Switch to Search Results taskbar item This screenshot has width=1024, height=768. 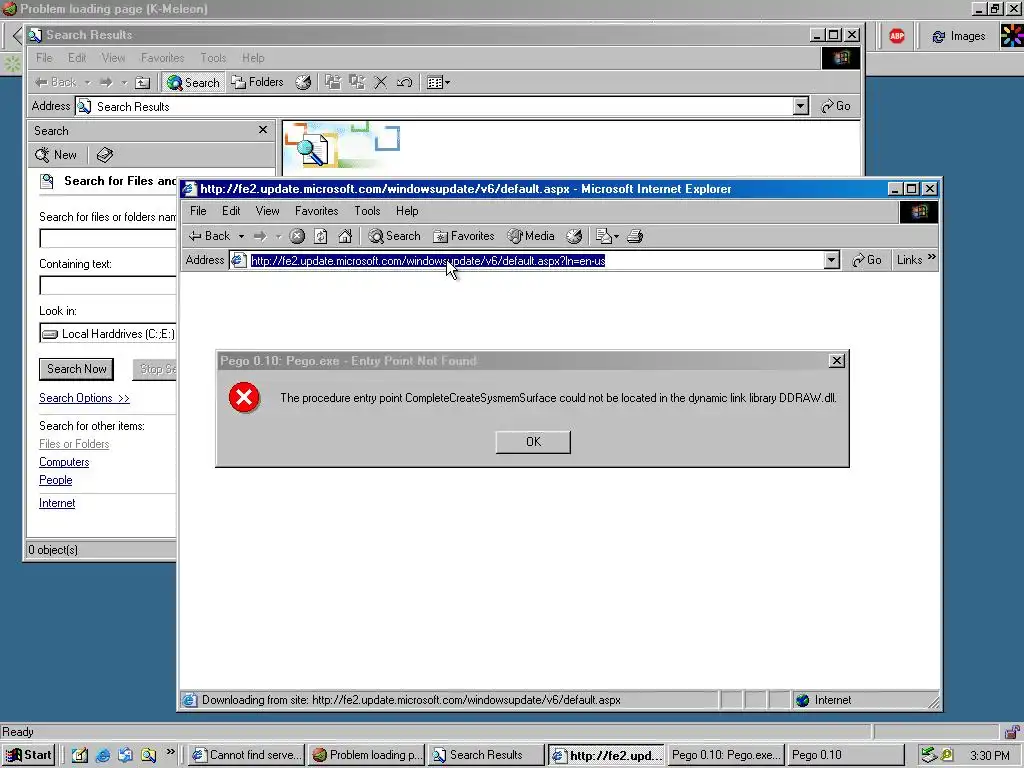[x=487, y=755]
